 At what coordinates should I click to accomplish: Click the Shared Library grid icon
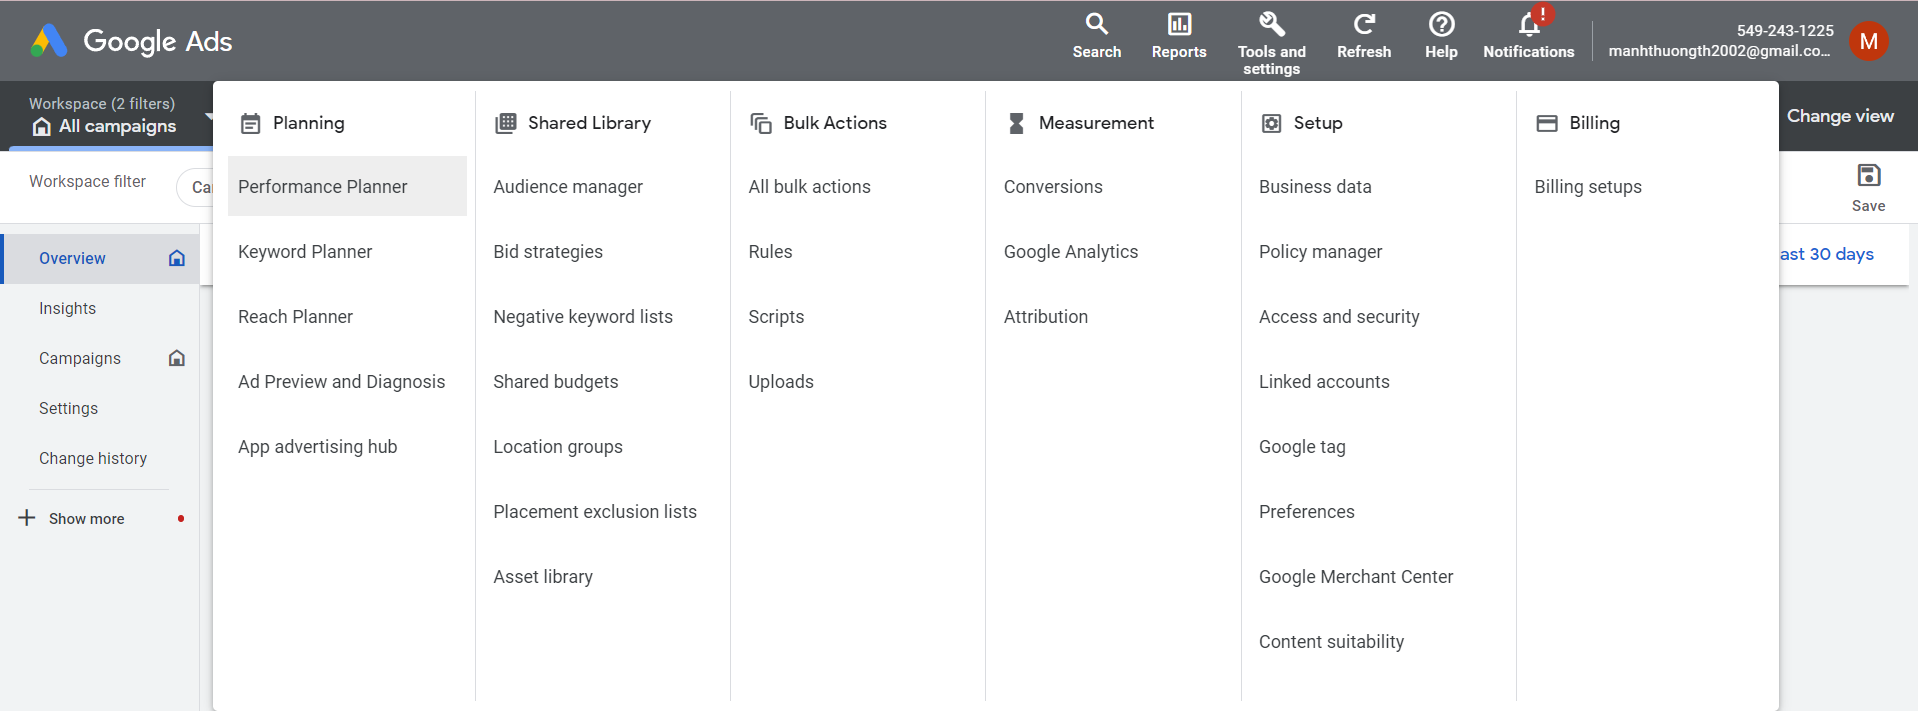[x=506, y=123]
